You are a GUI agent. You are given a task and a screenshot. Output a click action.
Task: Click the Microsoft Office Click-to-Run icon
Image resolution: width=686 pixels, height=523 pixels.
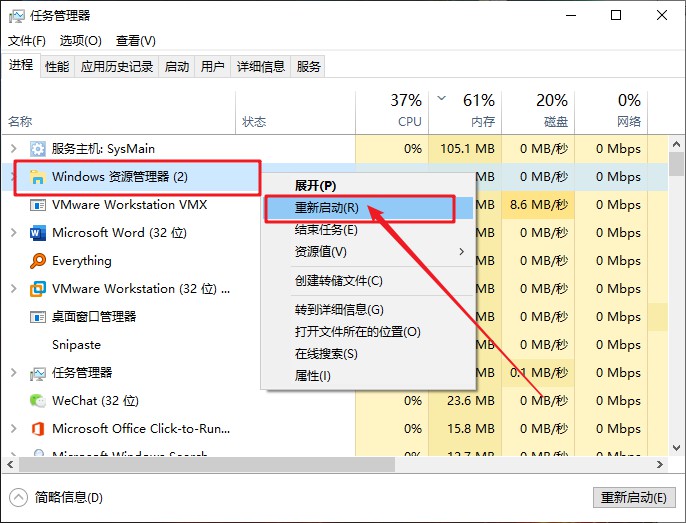coord(37,429)
